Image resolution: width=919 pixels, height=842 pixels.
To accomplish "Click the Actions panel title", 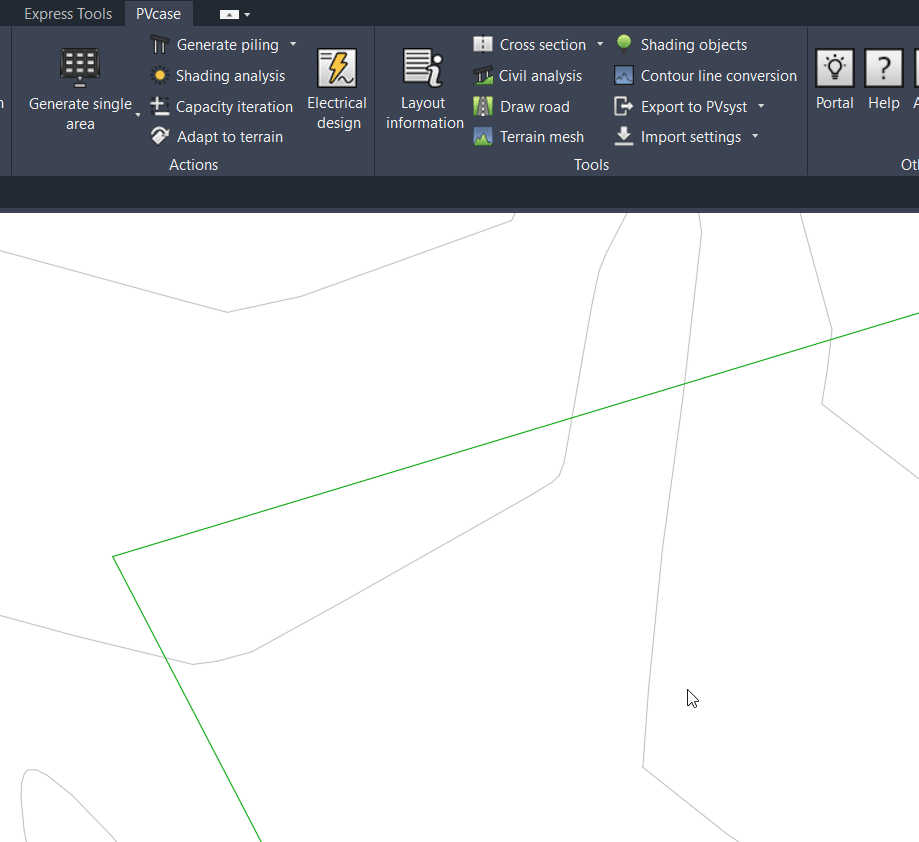I will coord(193,165).
